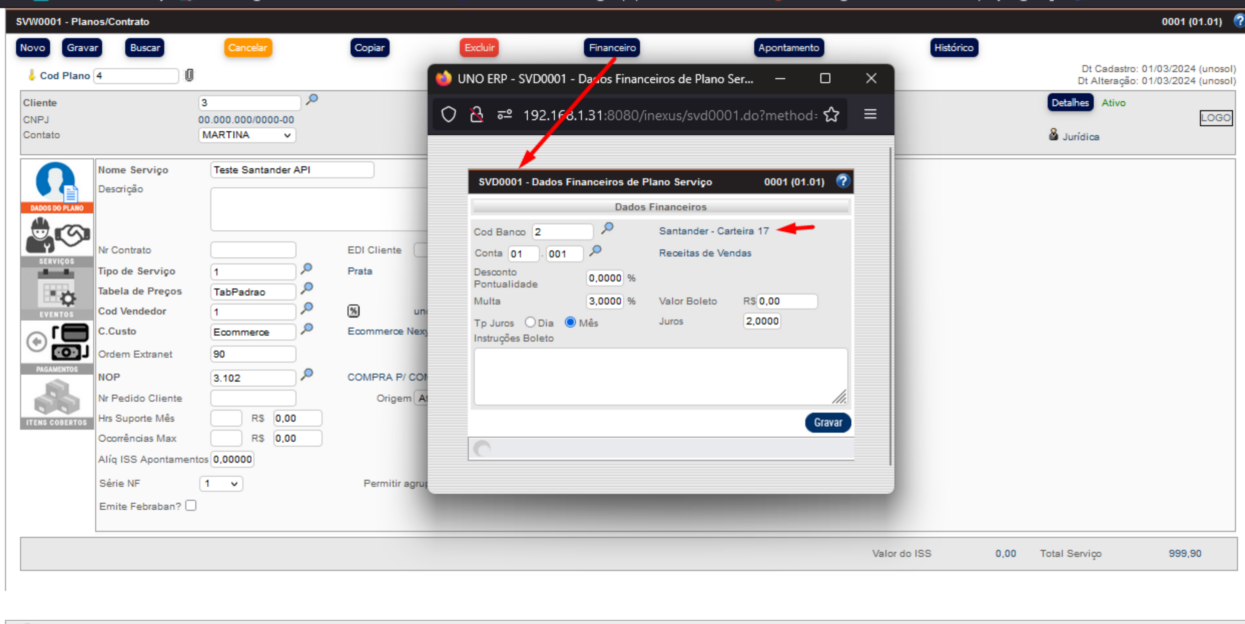
Task: Open the Serviços sidebar section
Action: click(57, 237)
